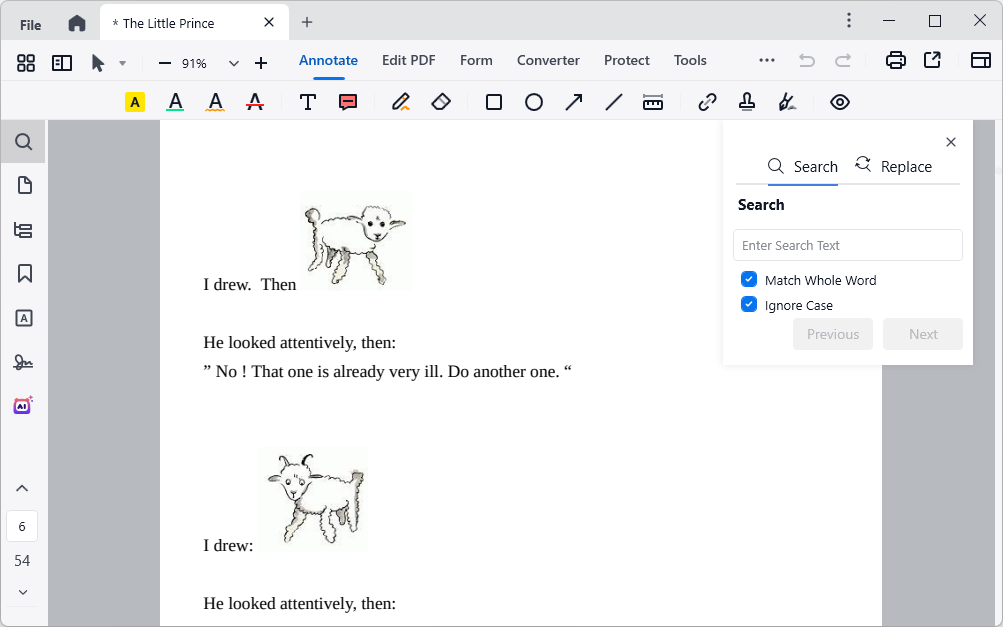Go to next page with down chevron
Screen dimensions: 1003x627
click(x=23, y=592)
